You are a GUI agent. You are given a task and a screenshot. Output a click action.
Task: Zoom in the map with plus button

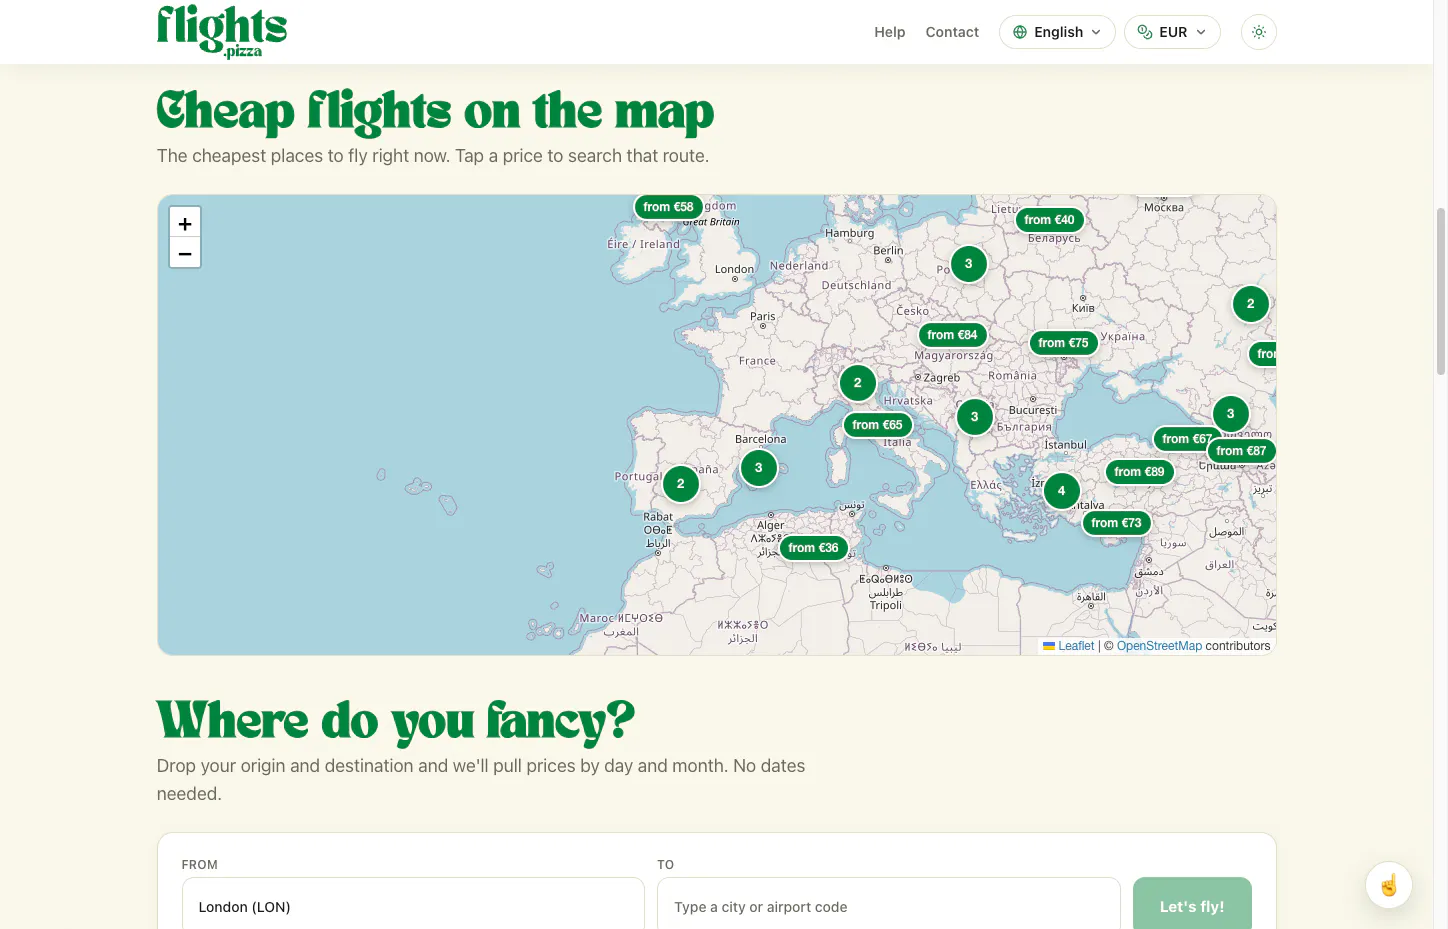click(185, 223)
